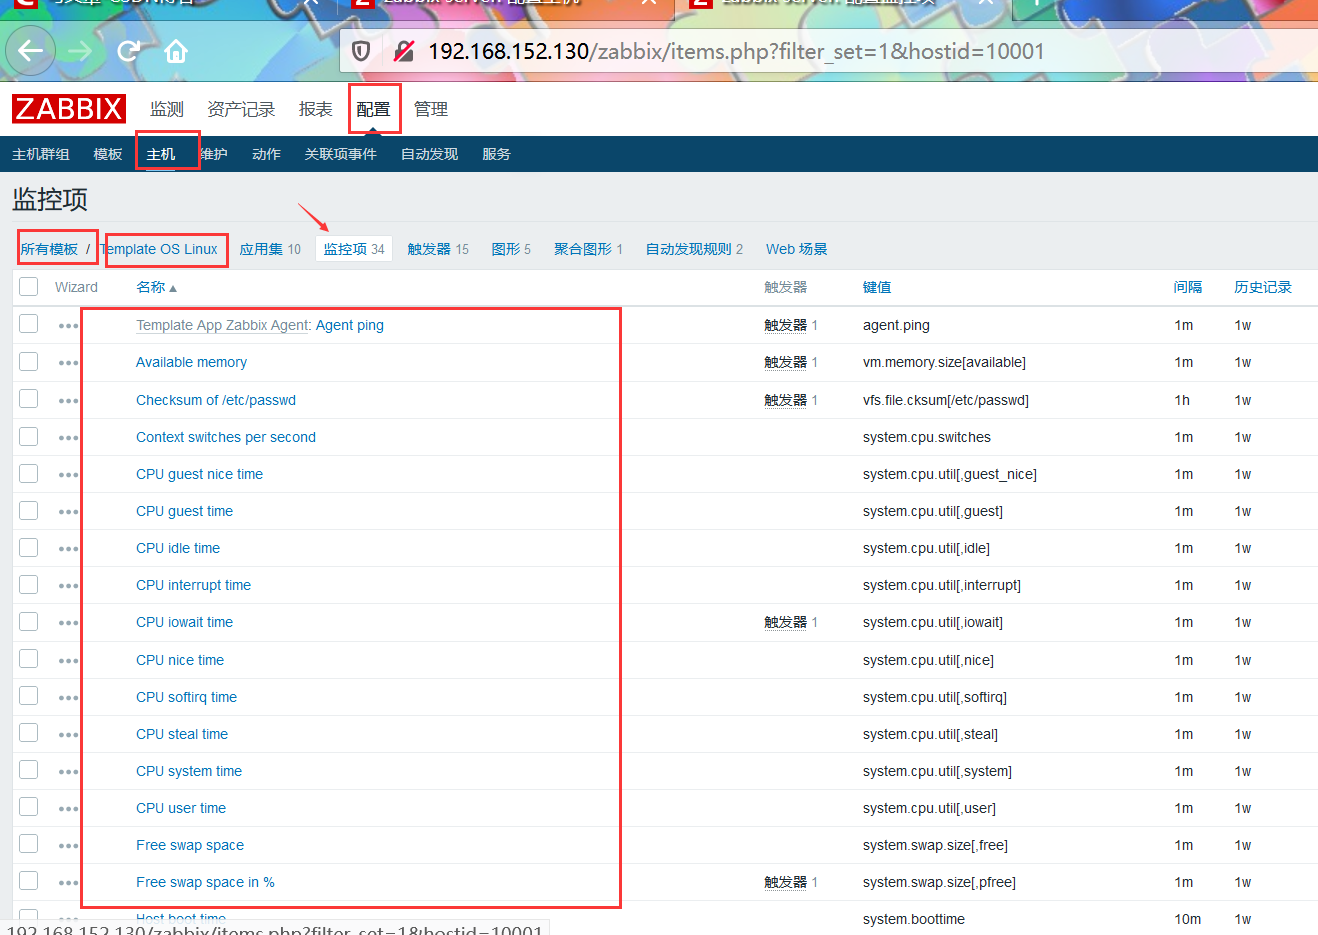Open wizard dots for CPU softirq time
Image resolution: width=1318 pixels, height=935 pixels.
click(x=68, y=698)
